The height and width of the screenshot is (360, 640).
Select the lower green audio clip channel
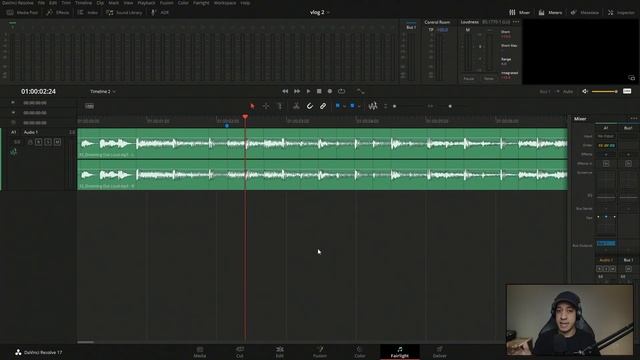click(x=322, y=175)
